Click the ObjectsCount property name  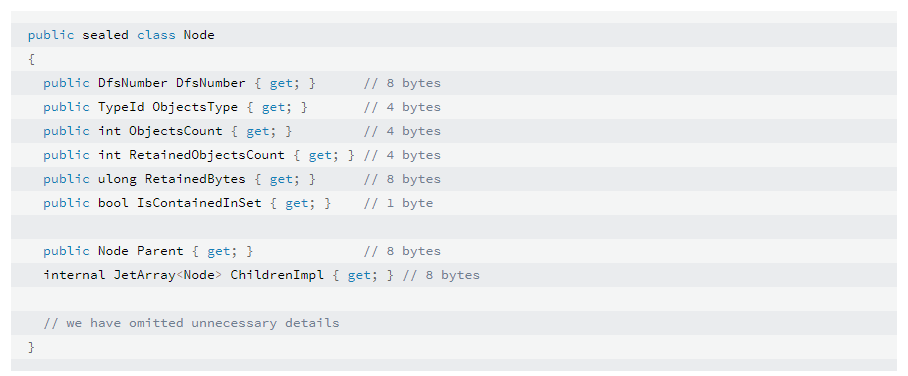pyautogui.click(x=175, y=131)
